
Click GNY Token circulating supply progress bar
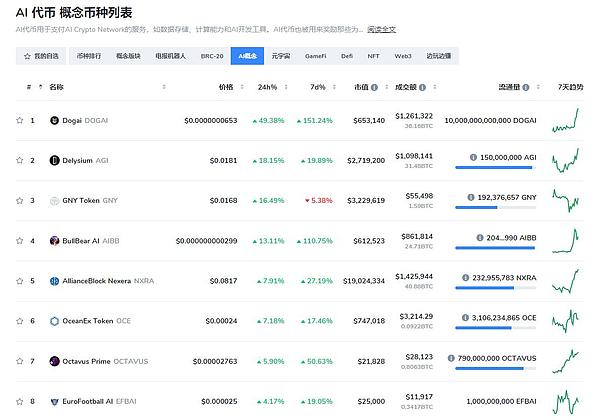494,208
